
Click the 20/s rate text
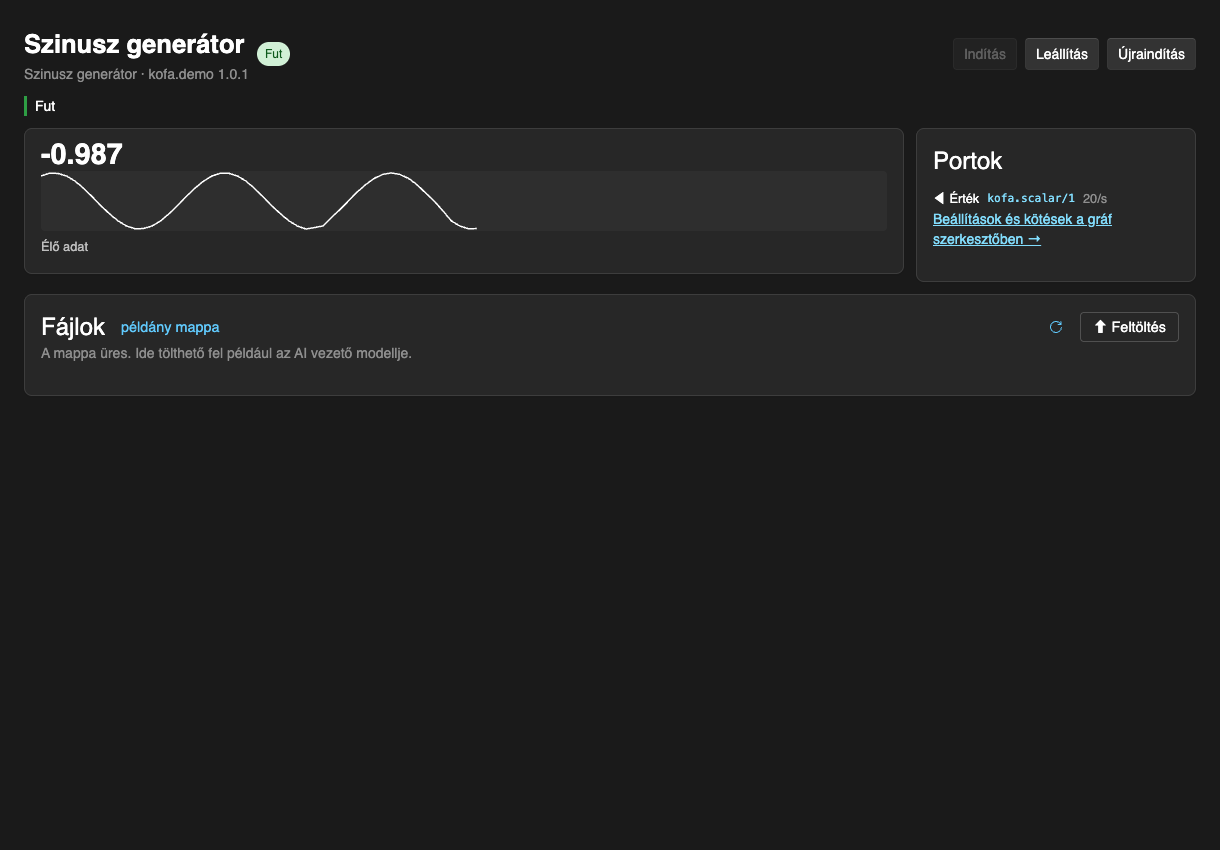click(x=1095, y=198)
